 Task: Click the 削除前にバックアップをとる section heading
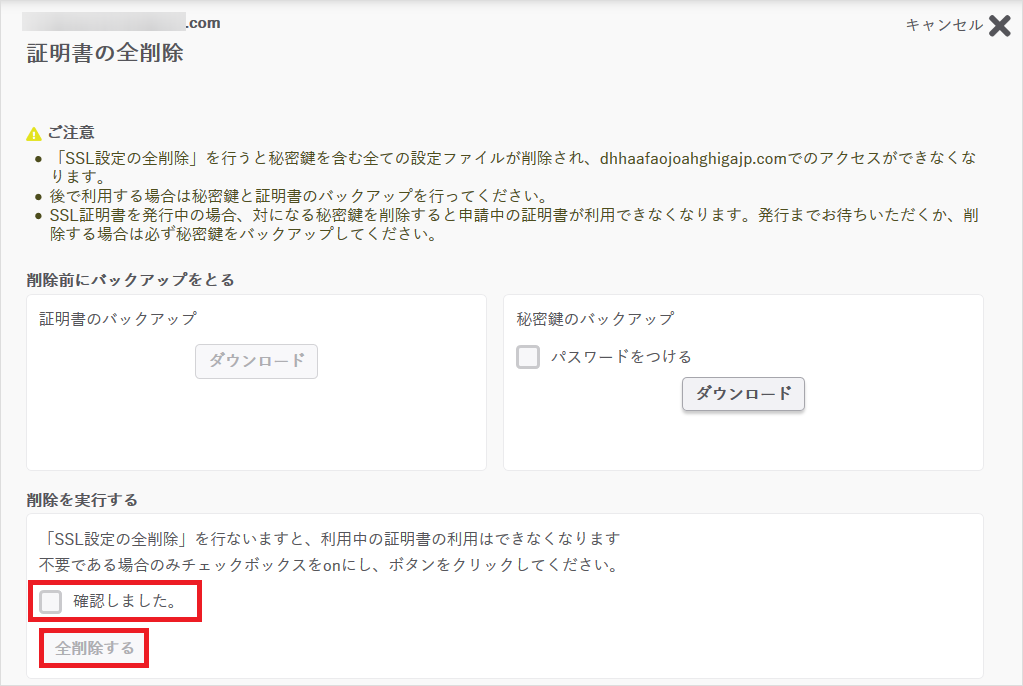pyautogui.click(x=131, y=280)
